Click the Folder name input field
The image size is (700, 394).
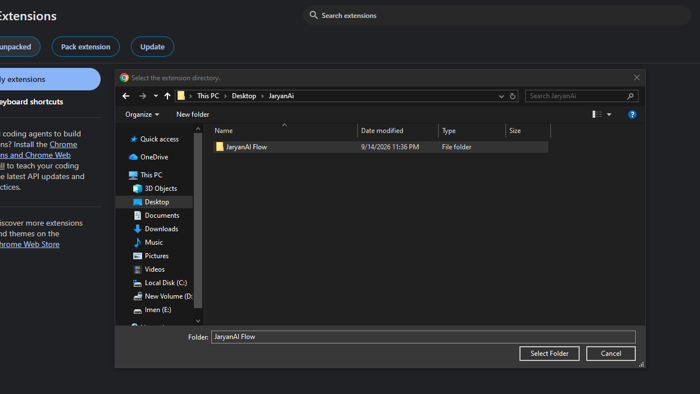(423, 337)
